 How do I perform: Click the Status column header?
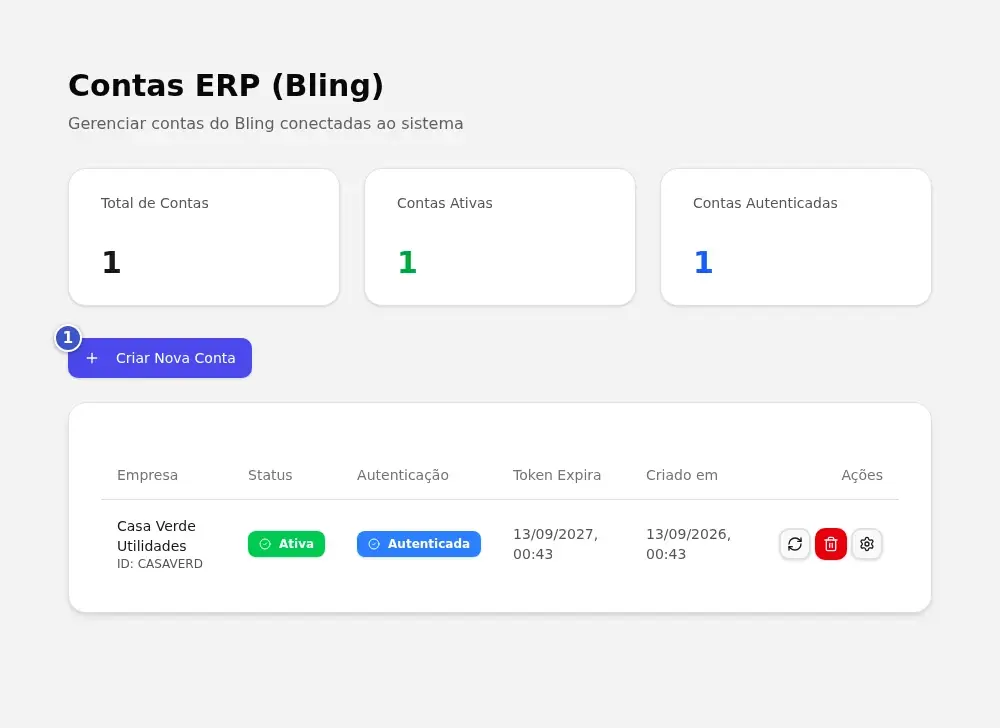tap(270, 475)
